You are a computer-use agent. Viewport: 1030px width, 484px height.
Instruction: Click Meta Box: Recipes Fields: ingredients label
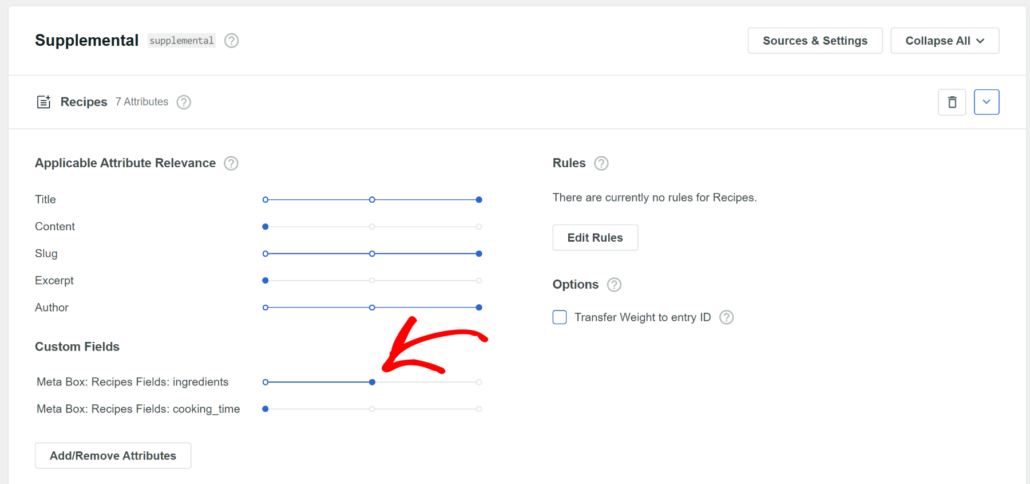coord(133,382)
